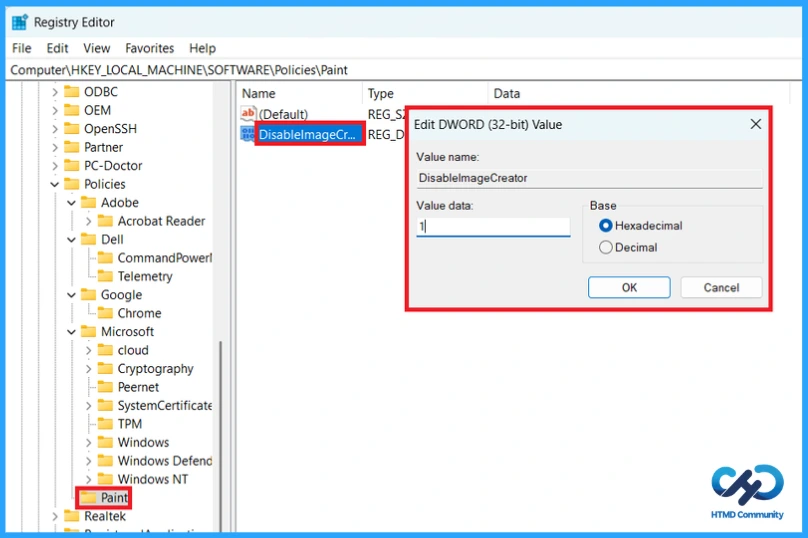Click the (Default) string value icon

(248, 114)
